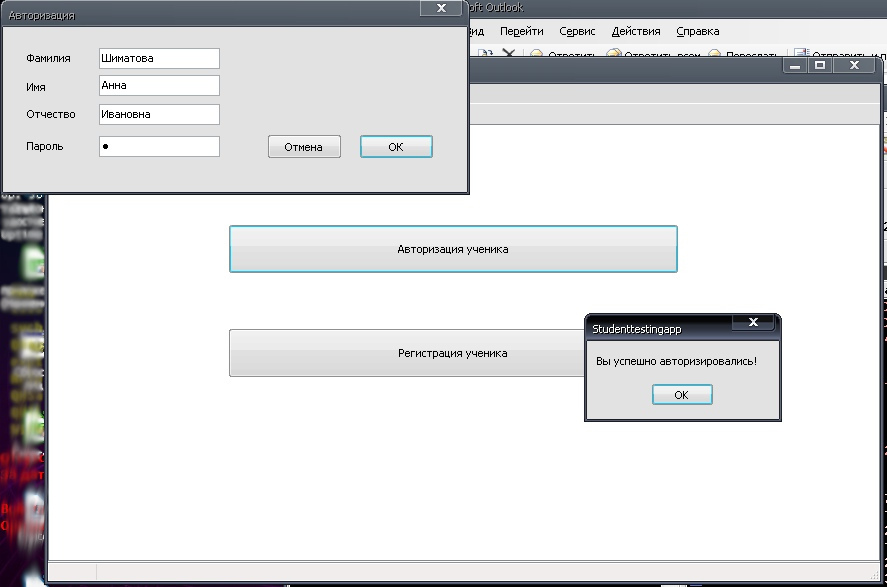The height and width of the screenshot is (587, 887).
Task: Click the Ответить (Reply) toolbar icon
Action: 537,55
